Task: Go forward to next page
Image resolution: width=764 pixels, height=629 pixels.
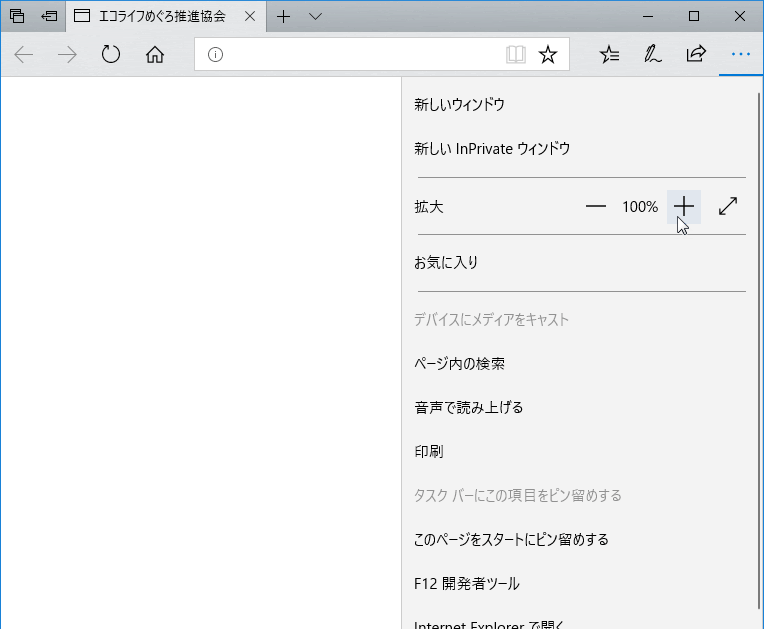Action: point(67,55)
